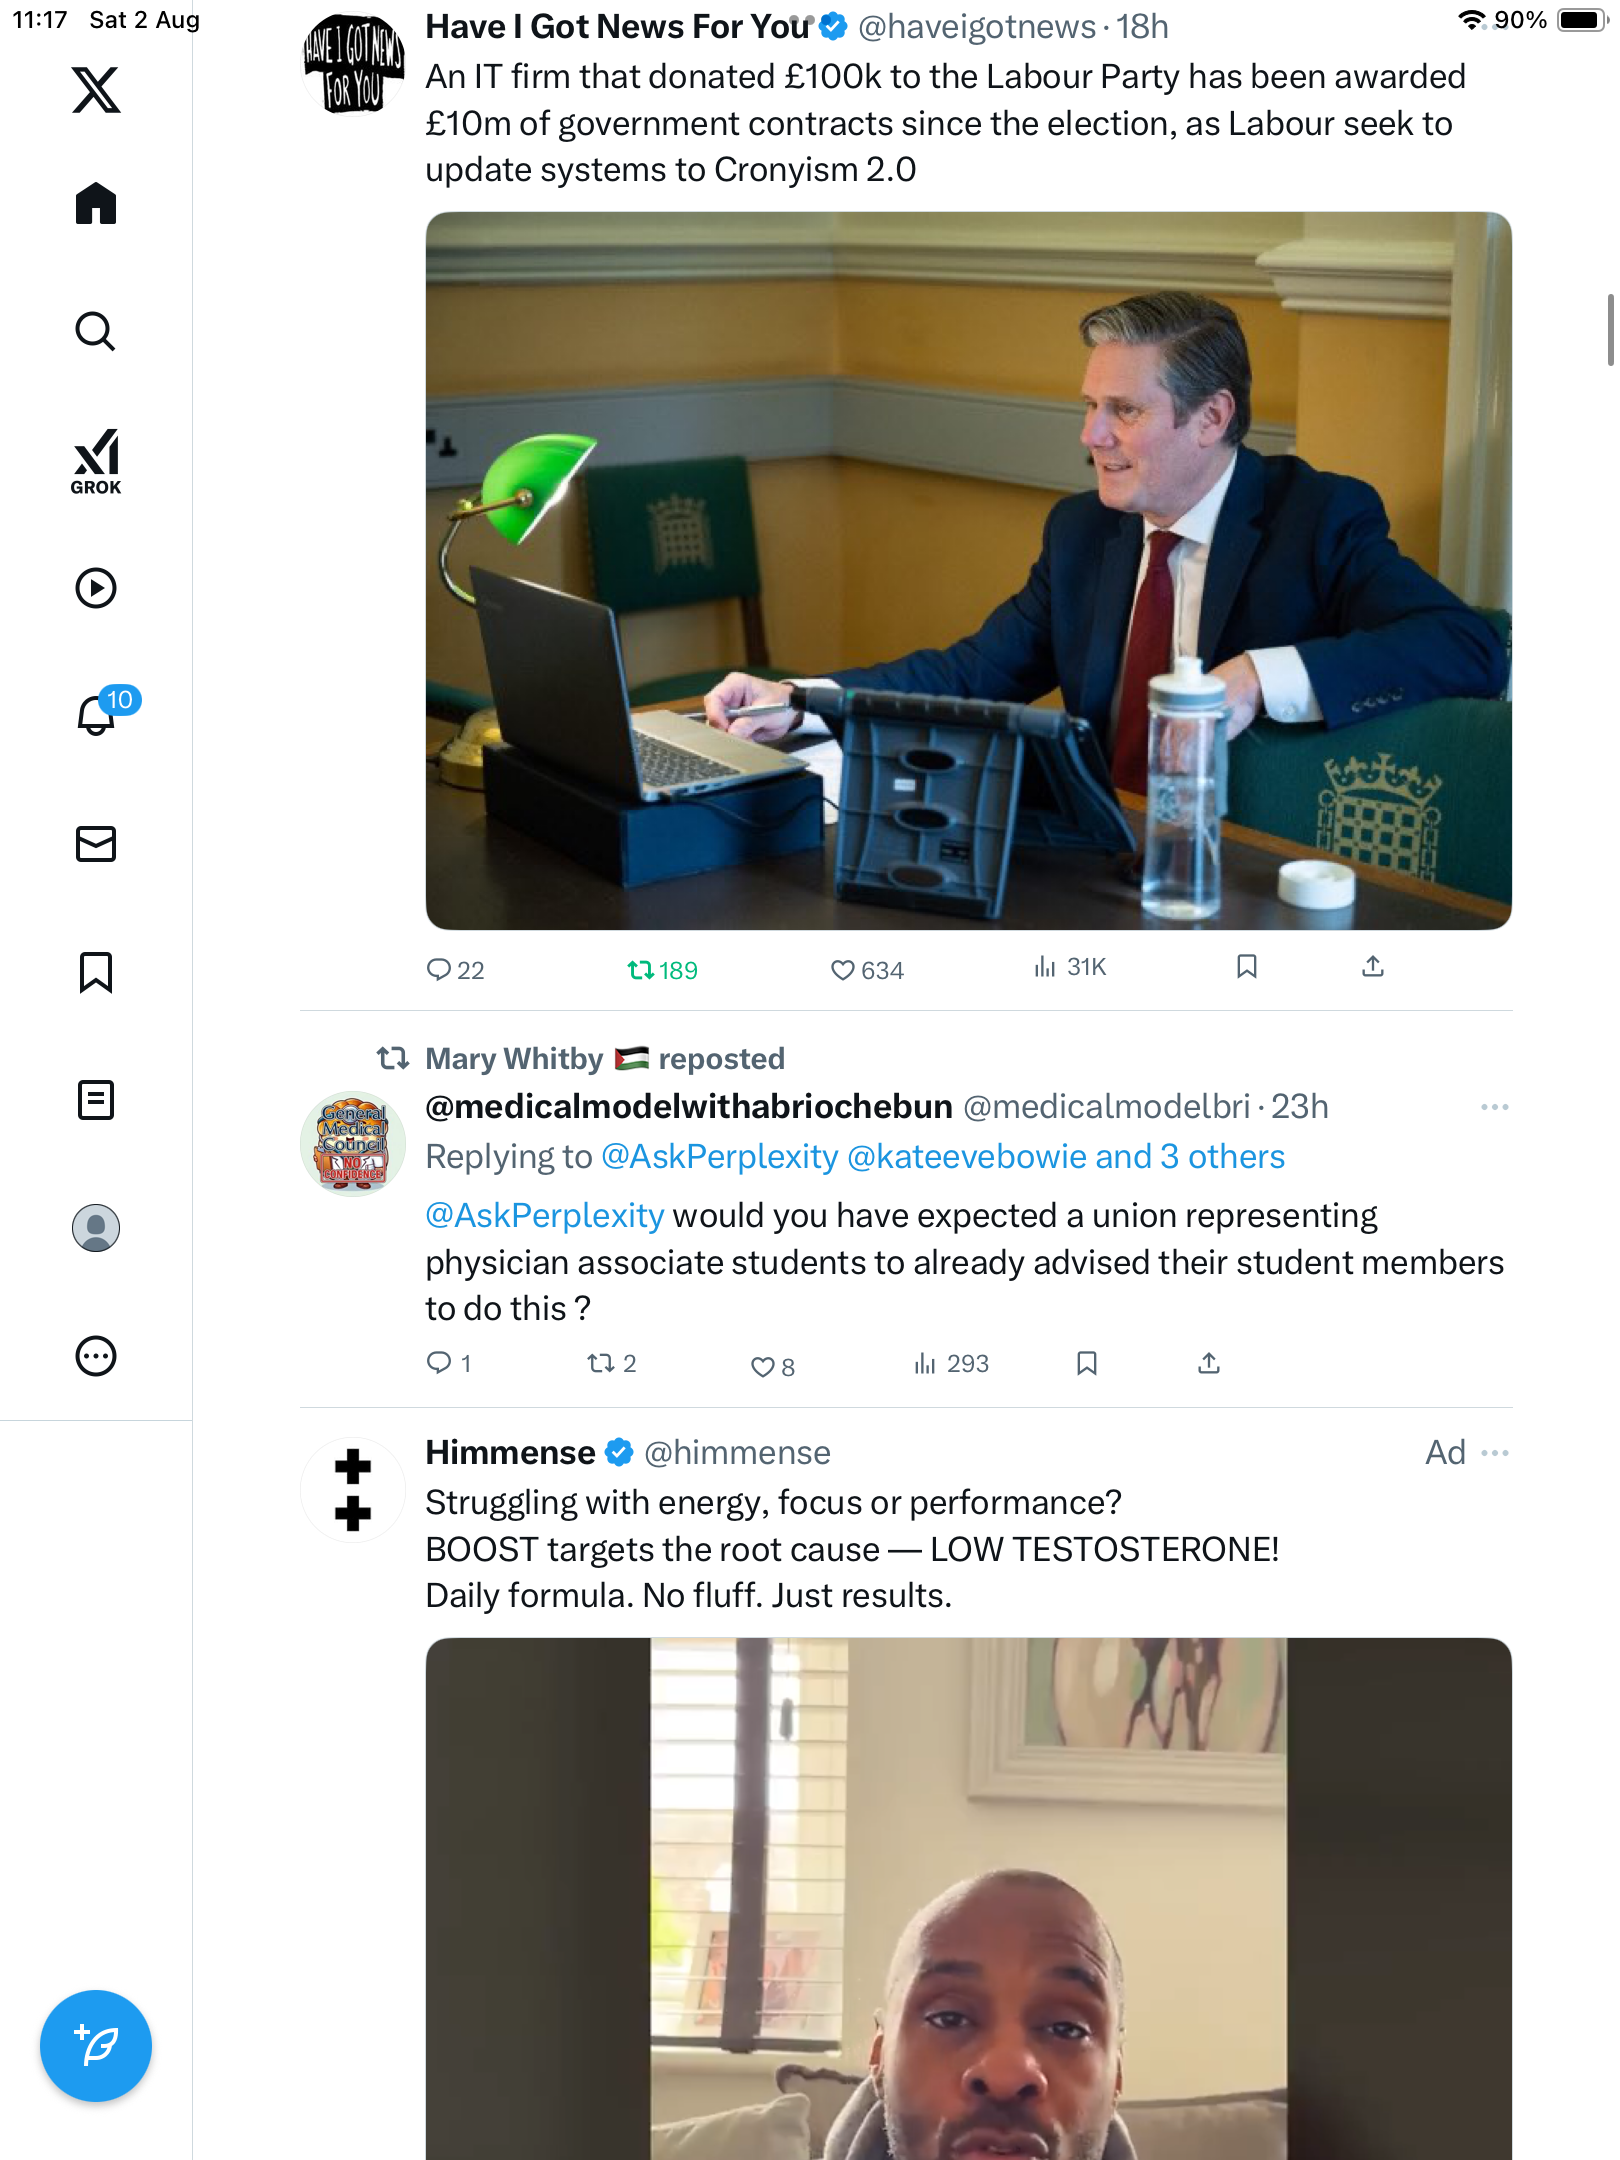This screenshot has height=2160, width=1620.
Task: Open the video play tab icon
Action: coord(96,588)
